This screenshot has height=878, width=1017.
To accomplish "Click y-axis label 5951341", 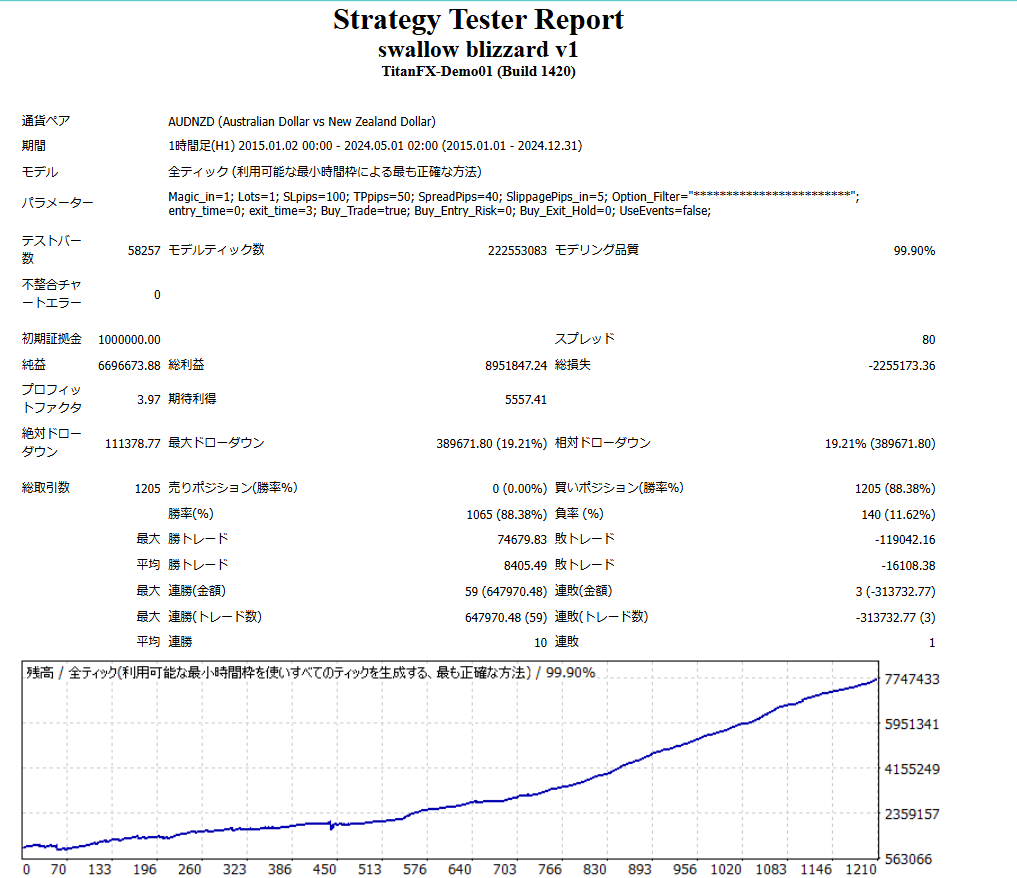I will pyautogui.click(x=912, y=724).
